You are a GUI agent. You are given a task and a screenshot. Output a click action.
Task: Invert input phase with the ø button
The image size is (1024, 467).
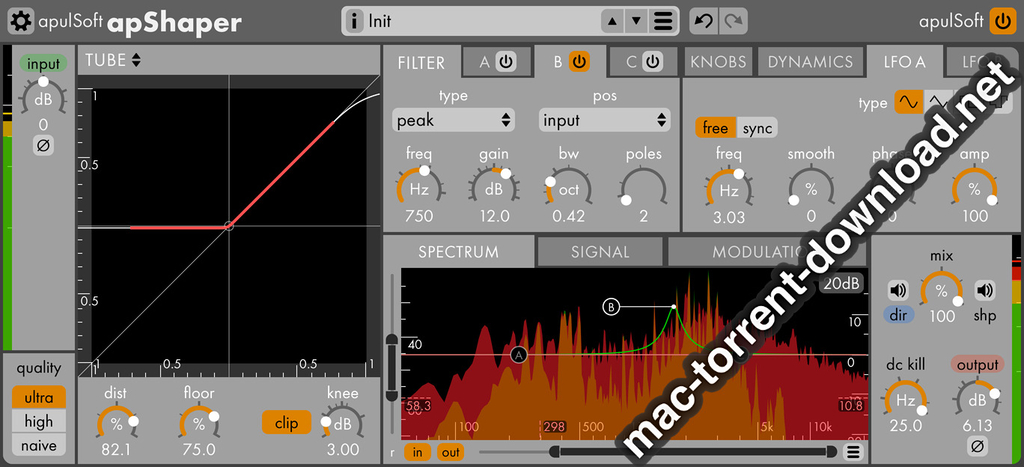(x=43, y=146)
